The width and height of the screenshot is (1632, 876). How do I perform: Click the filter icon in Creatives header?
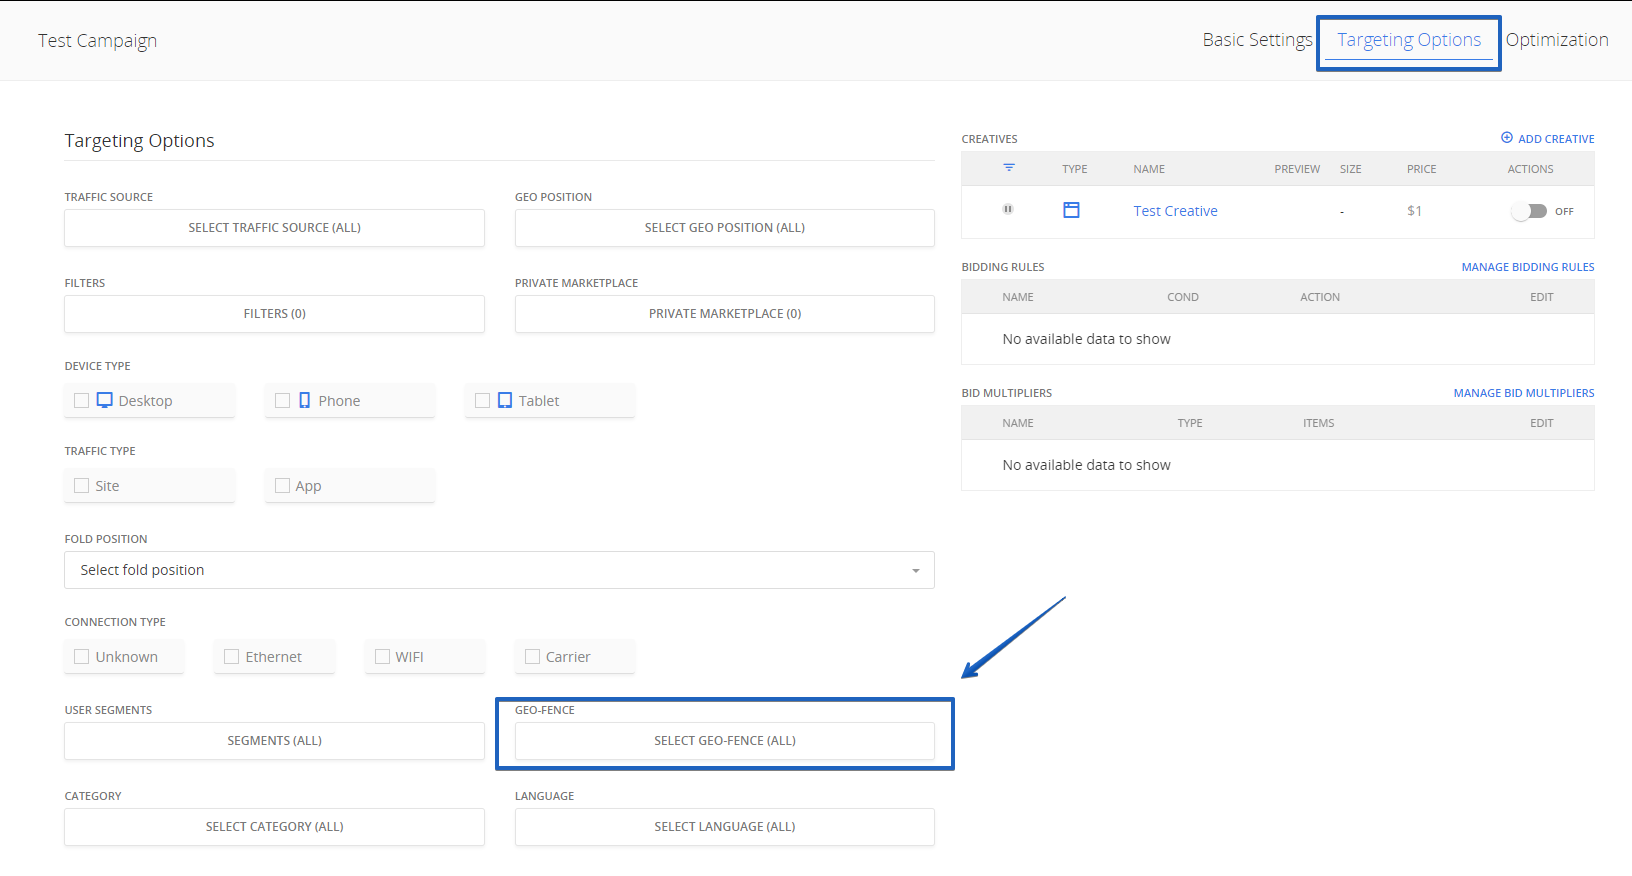(1009, 168)
